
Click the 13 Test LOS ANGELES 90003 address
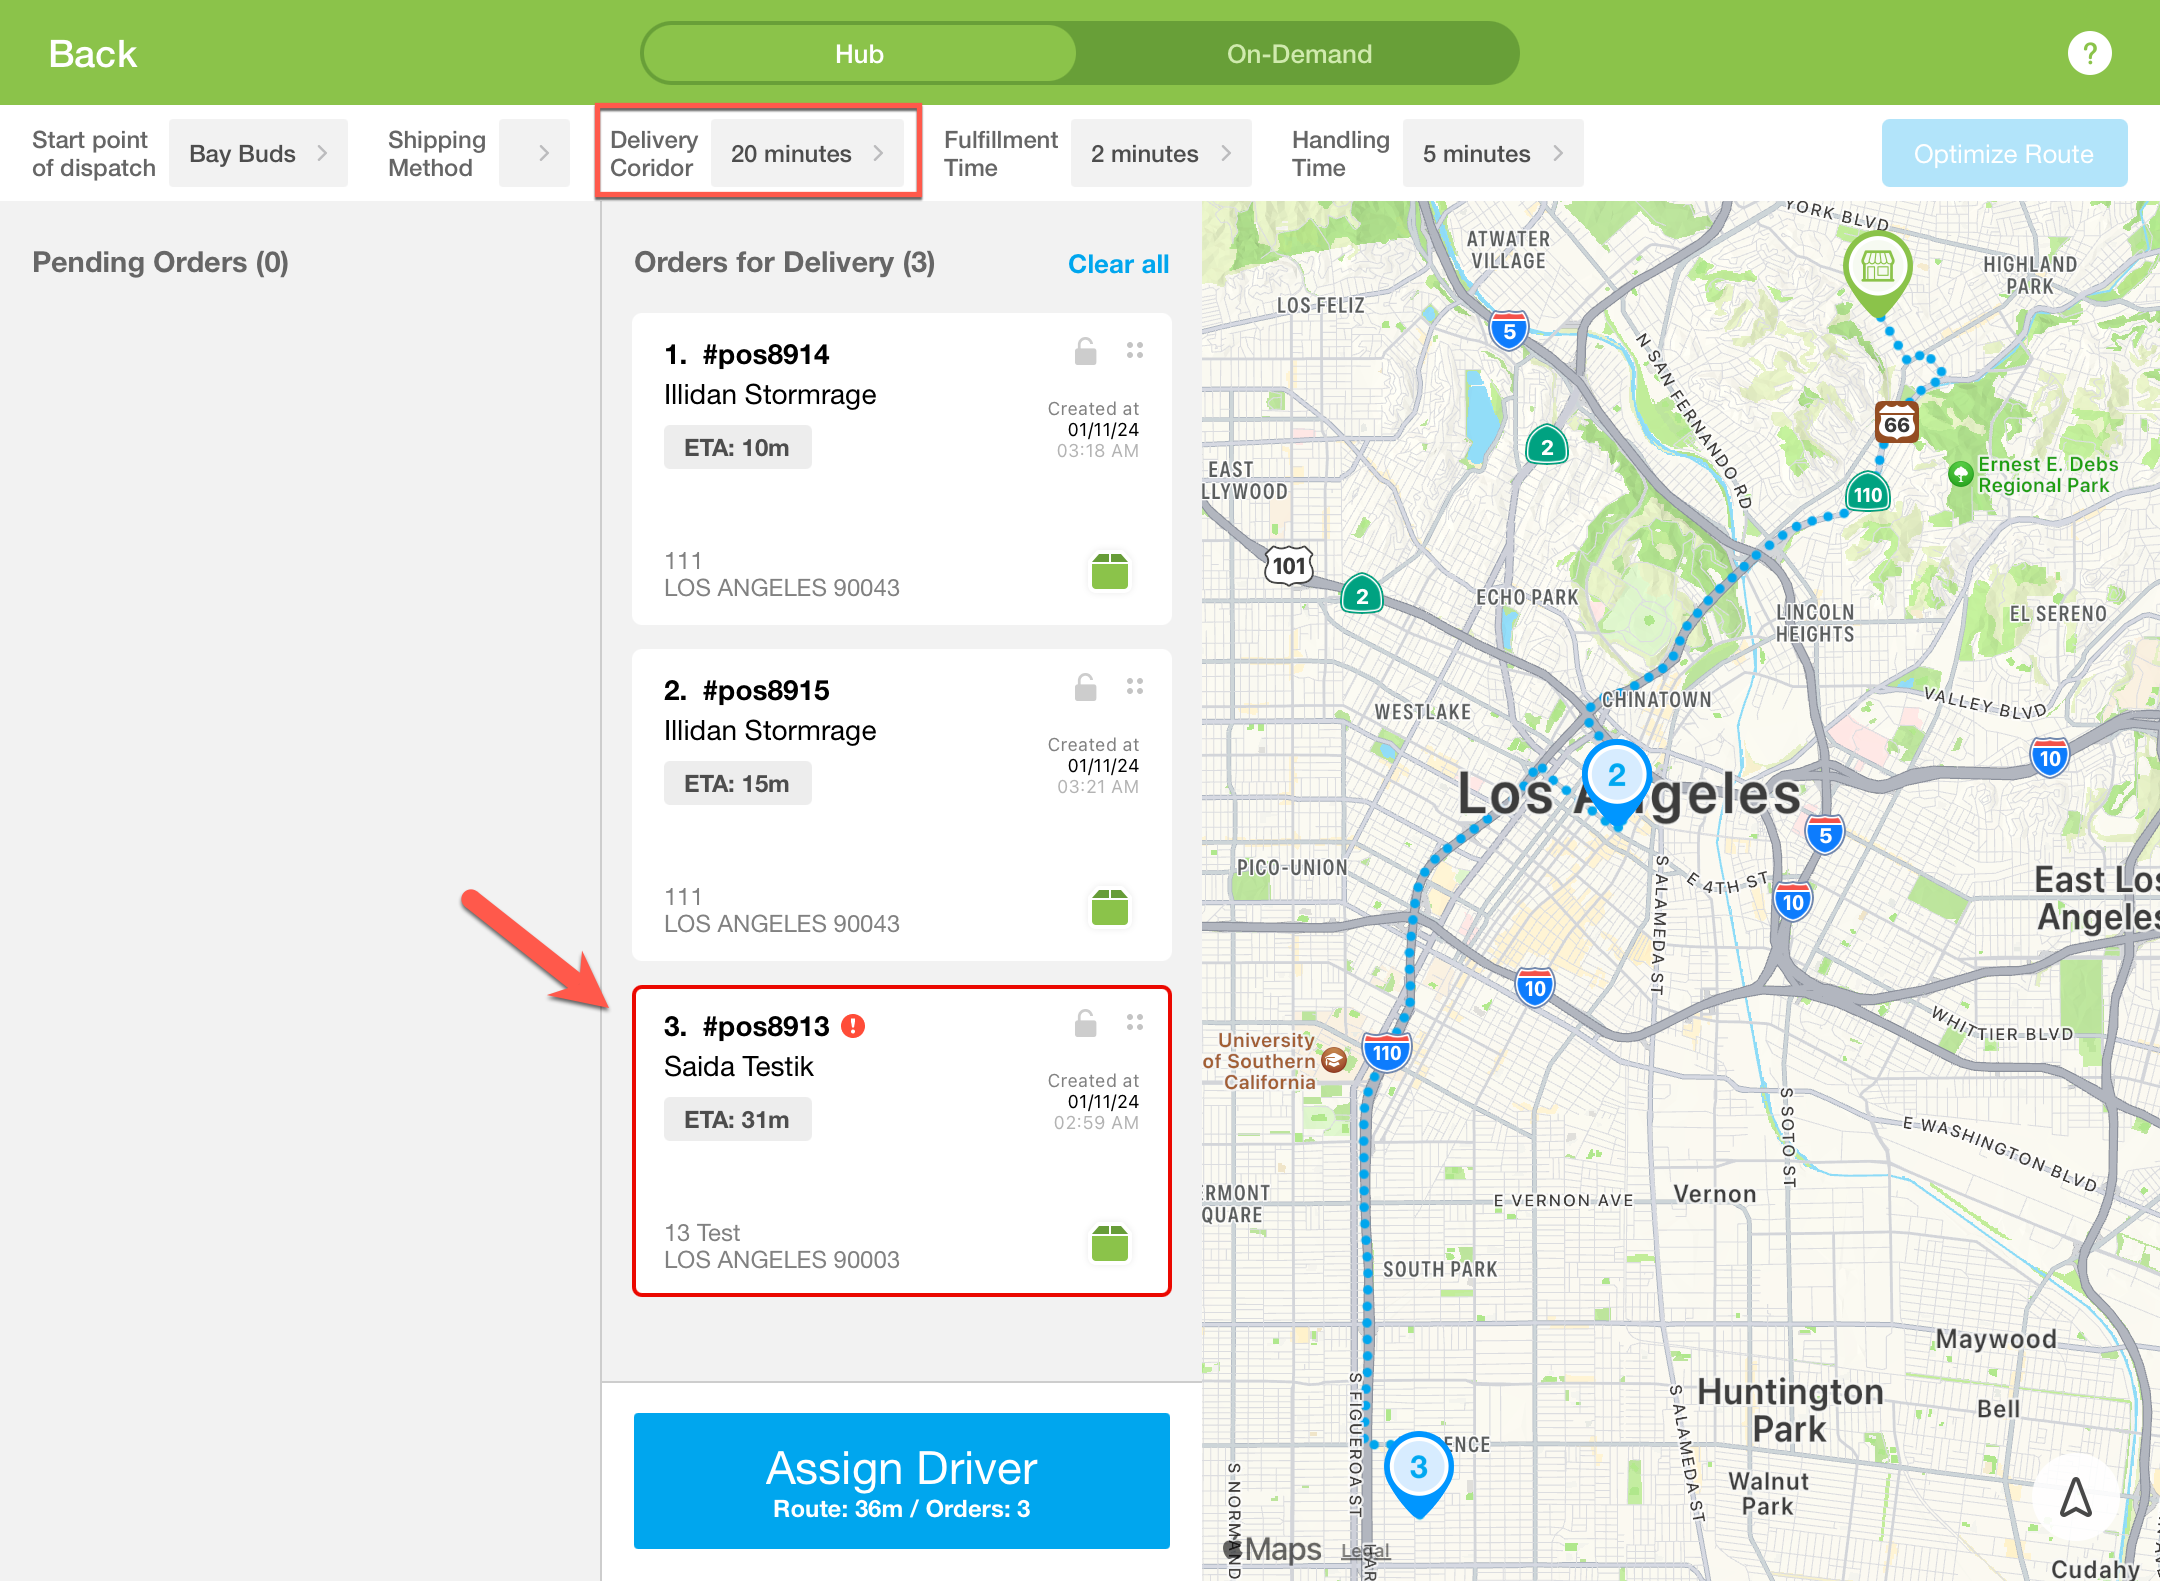781,1246
